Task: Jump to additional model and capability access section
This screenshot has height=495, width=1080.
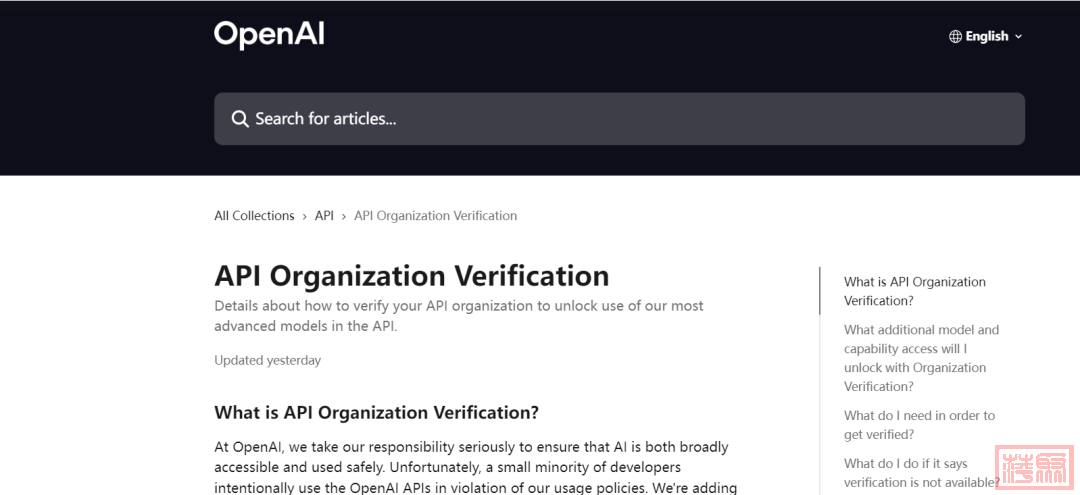Action: (922, 358)
